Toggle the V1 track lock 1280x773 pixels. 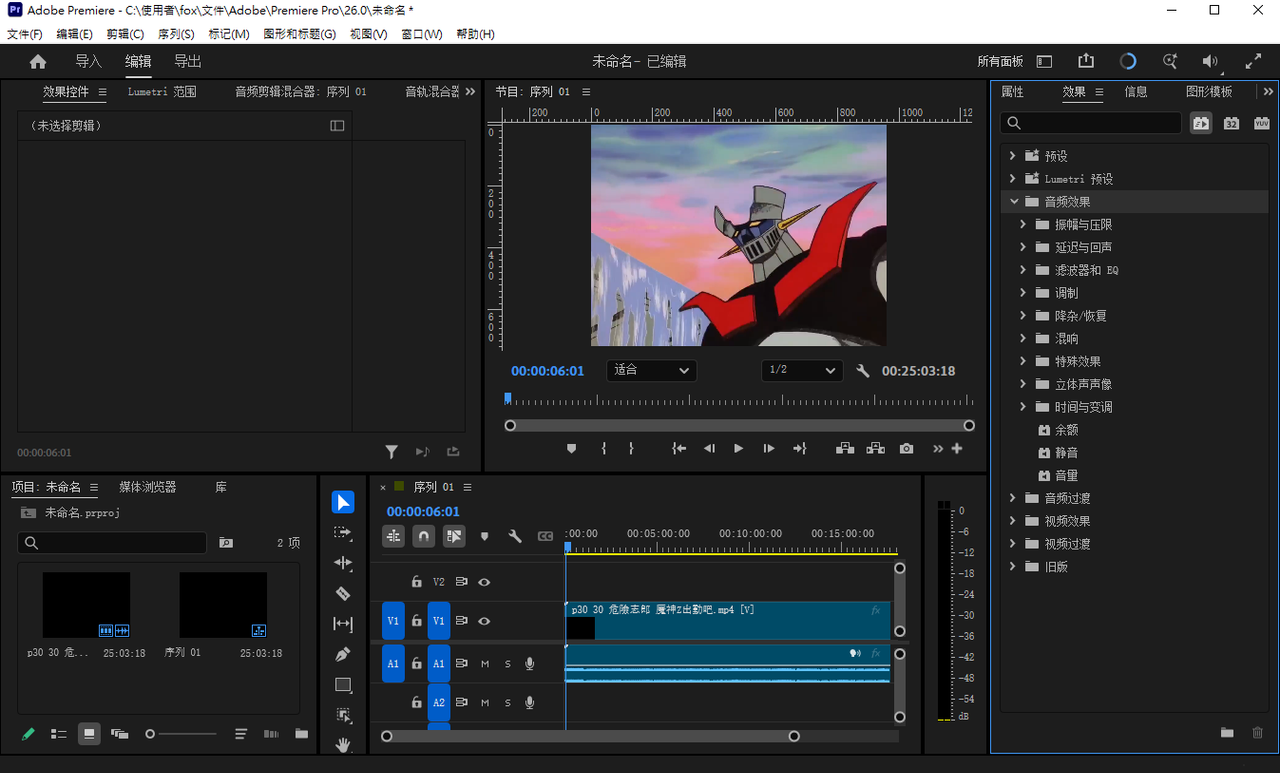[x=417, y=621]
